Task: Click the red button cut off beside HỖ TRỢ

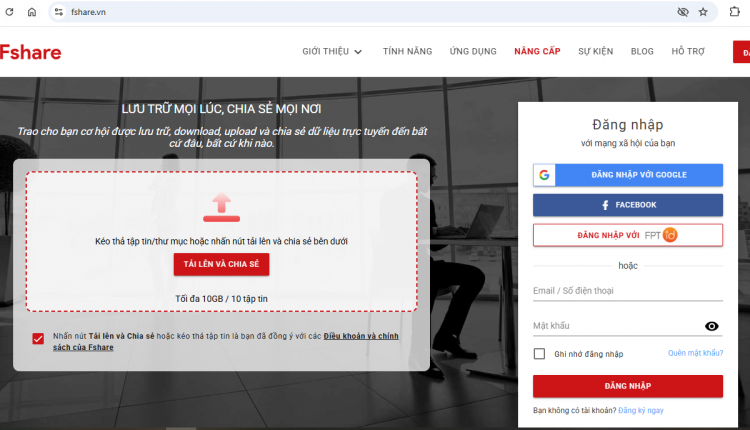Action: (x=742, y=52)
